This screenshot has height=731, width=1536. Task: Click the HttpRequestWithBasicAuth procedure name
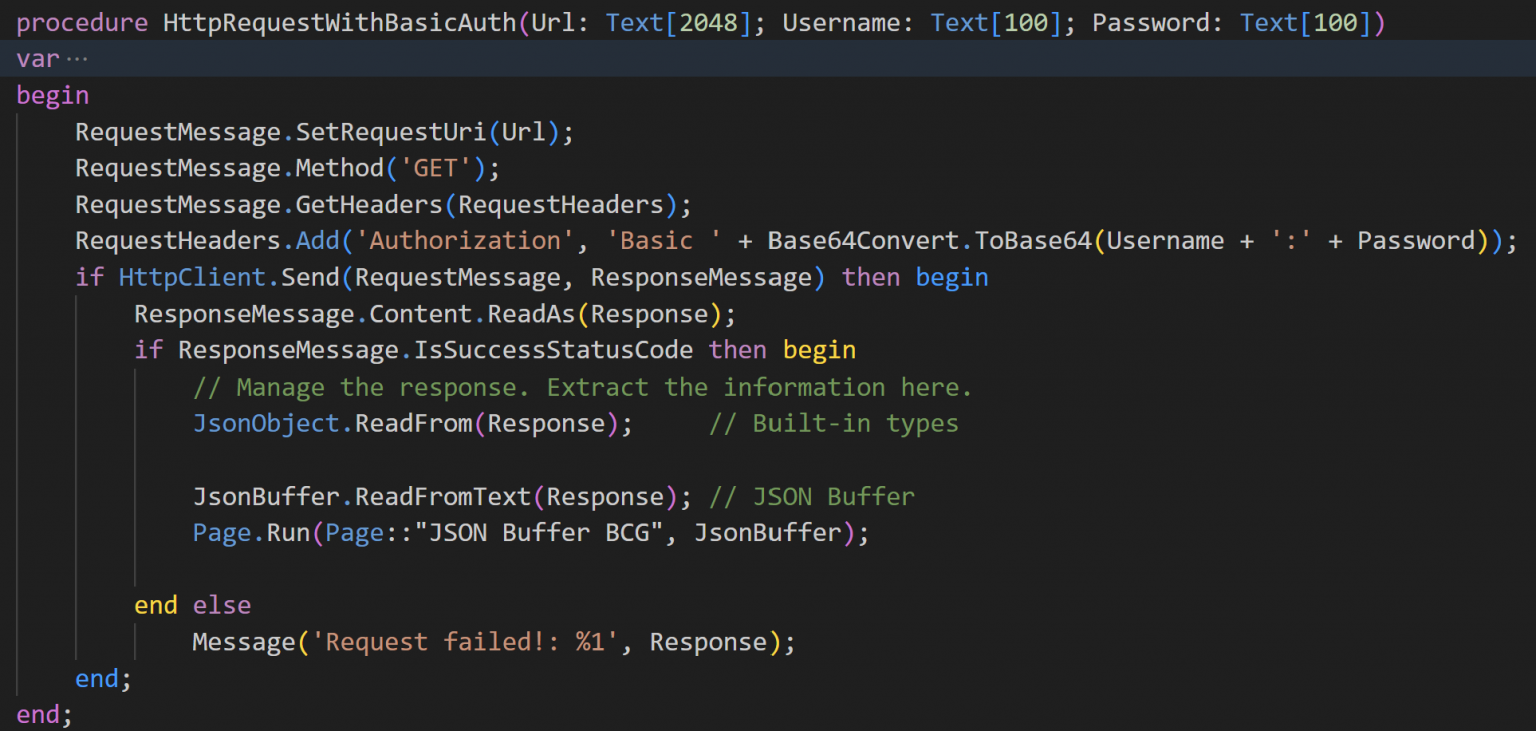(340, 23)
